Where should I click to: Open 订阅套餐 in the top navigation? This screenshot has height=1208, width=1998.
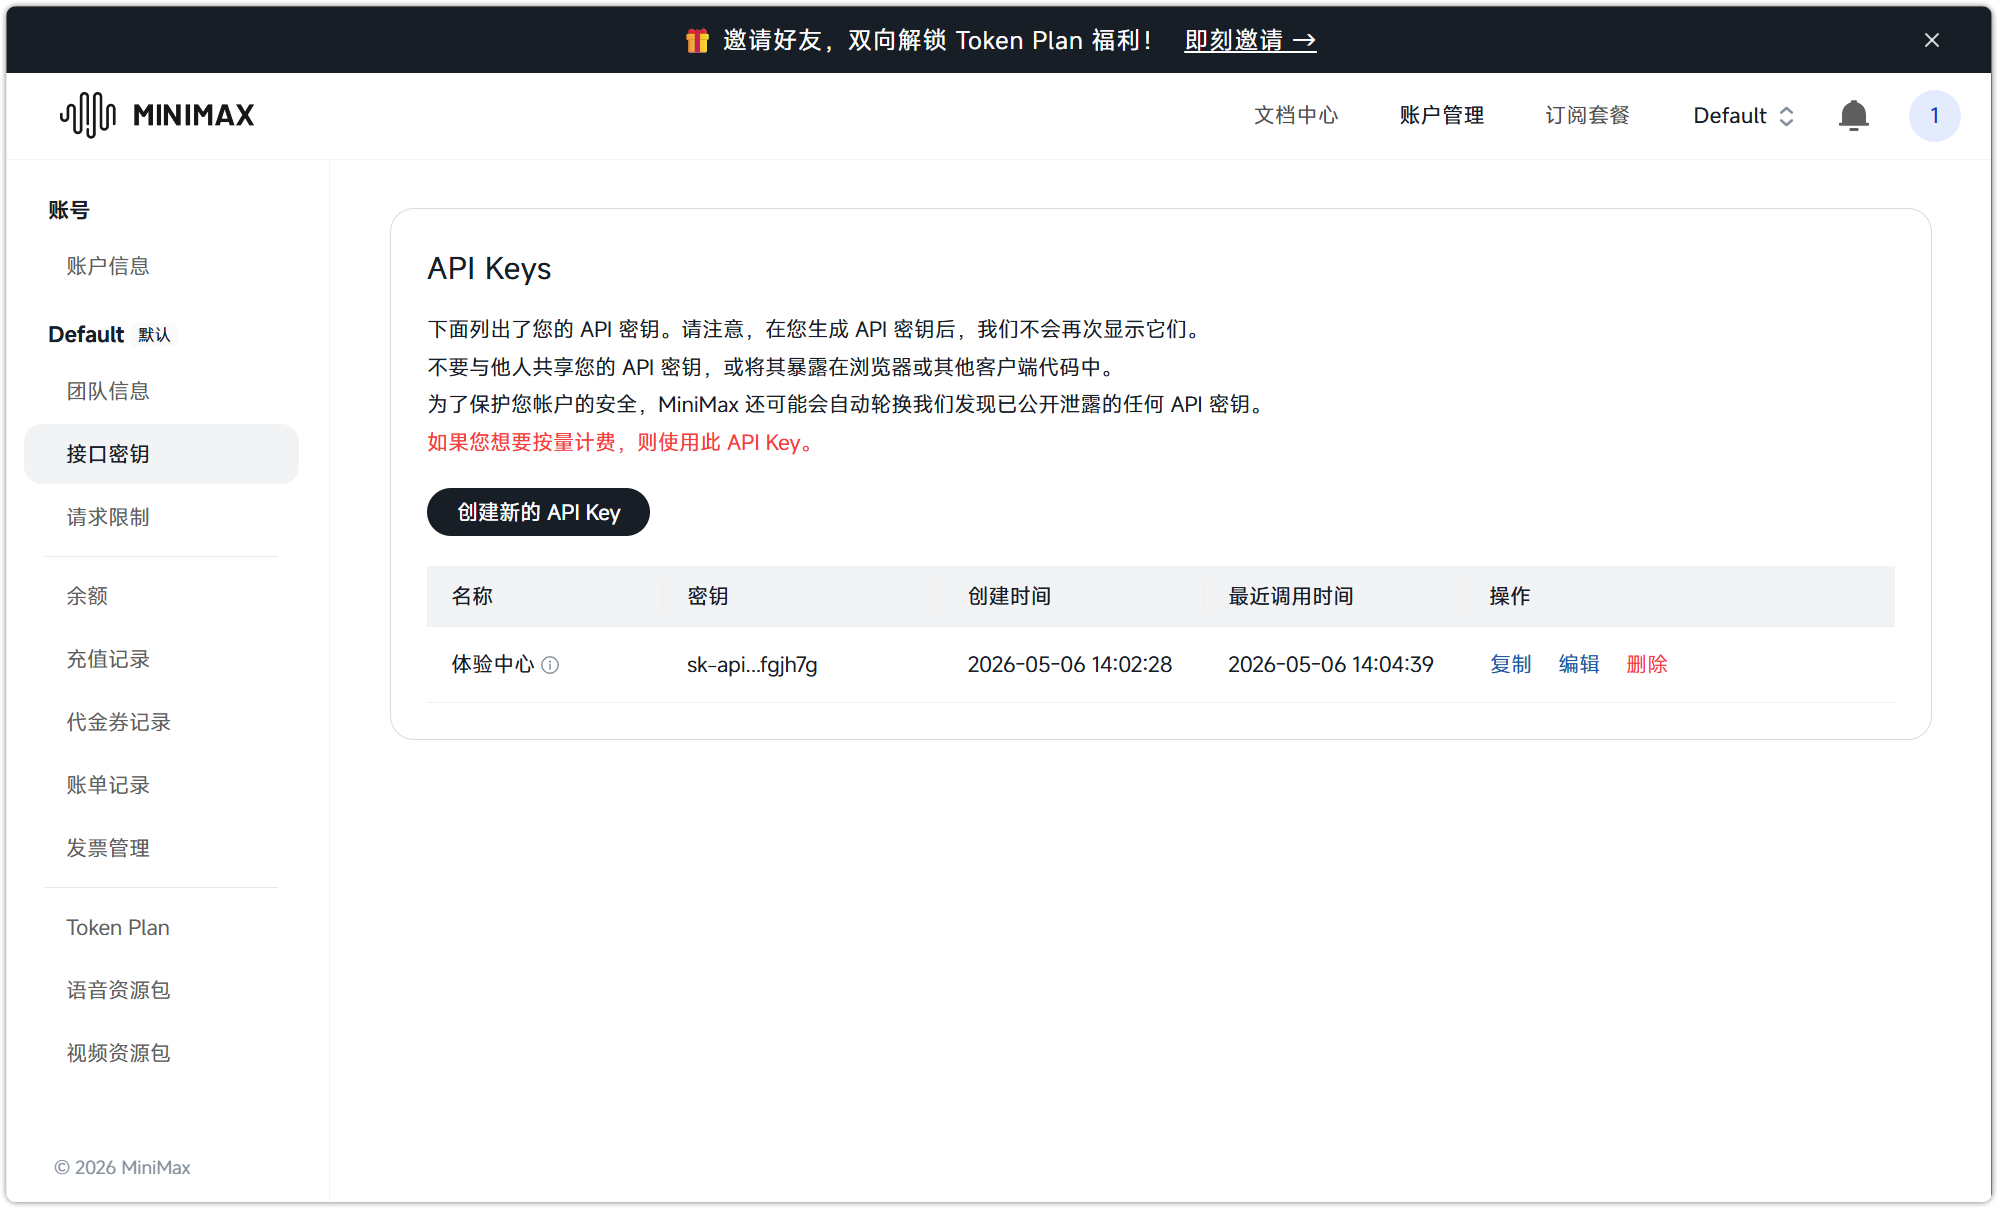(x=1587, y=116)
